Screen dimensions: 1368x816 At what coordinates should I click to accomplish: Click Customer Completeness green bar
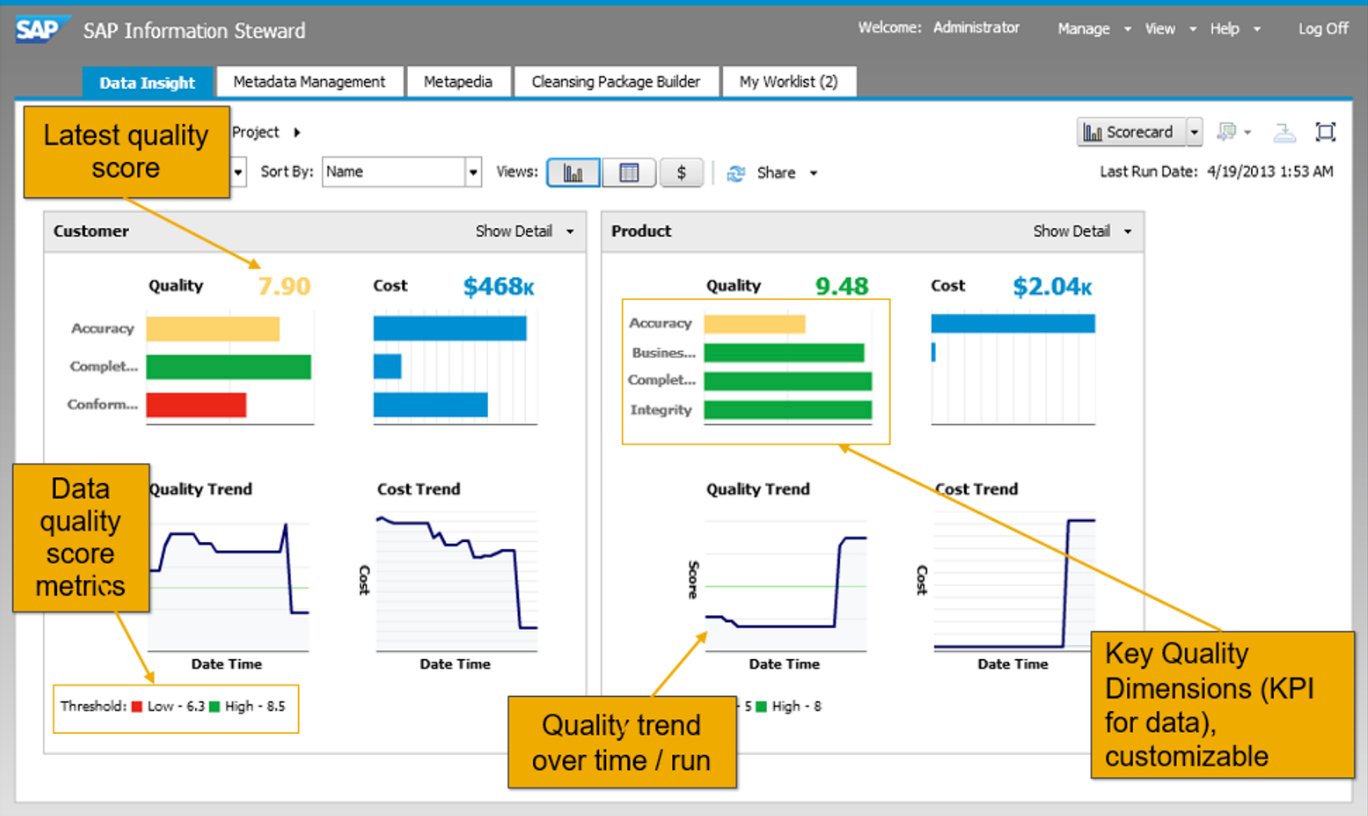(x=229, y=367)
